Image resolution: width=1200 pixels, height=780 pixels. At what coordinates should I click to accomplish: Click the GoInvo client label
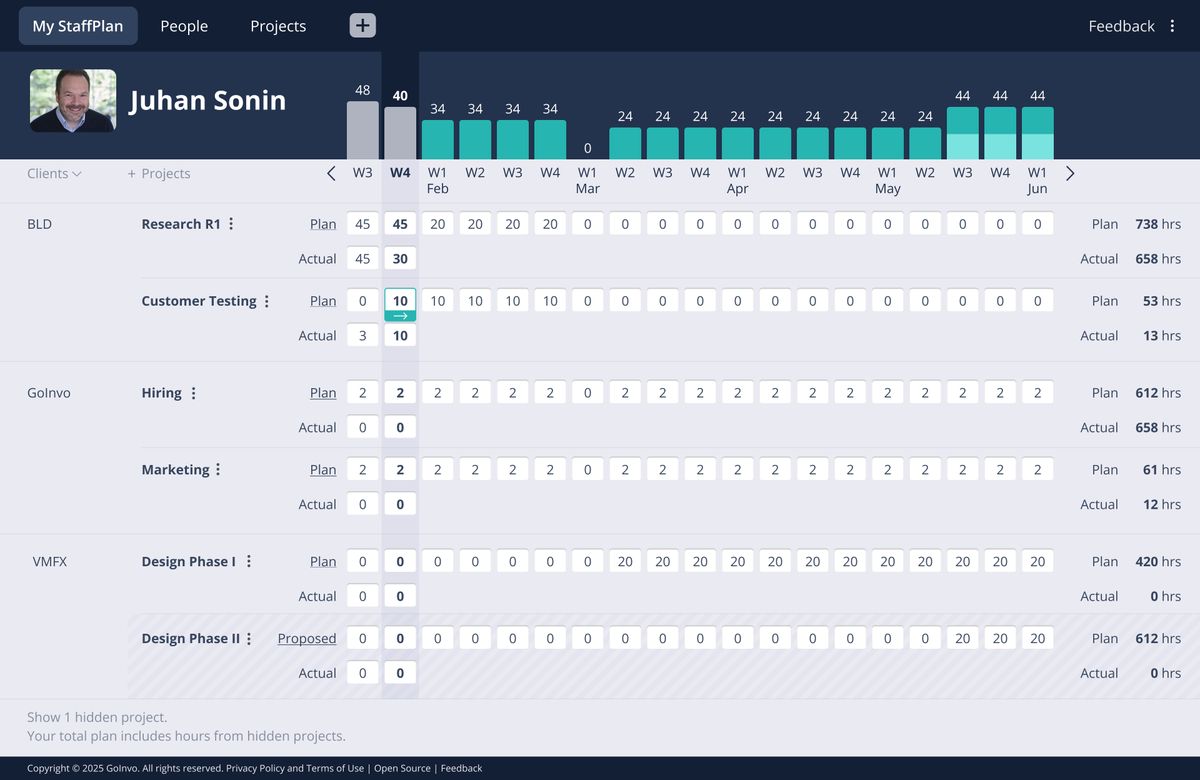coord(48,393)
